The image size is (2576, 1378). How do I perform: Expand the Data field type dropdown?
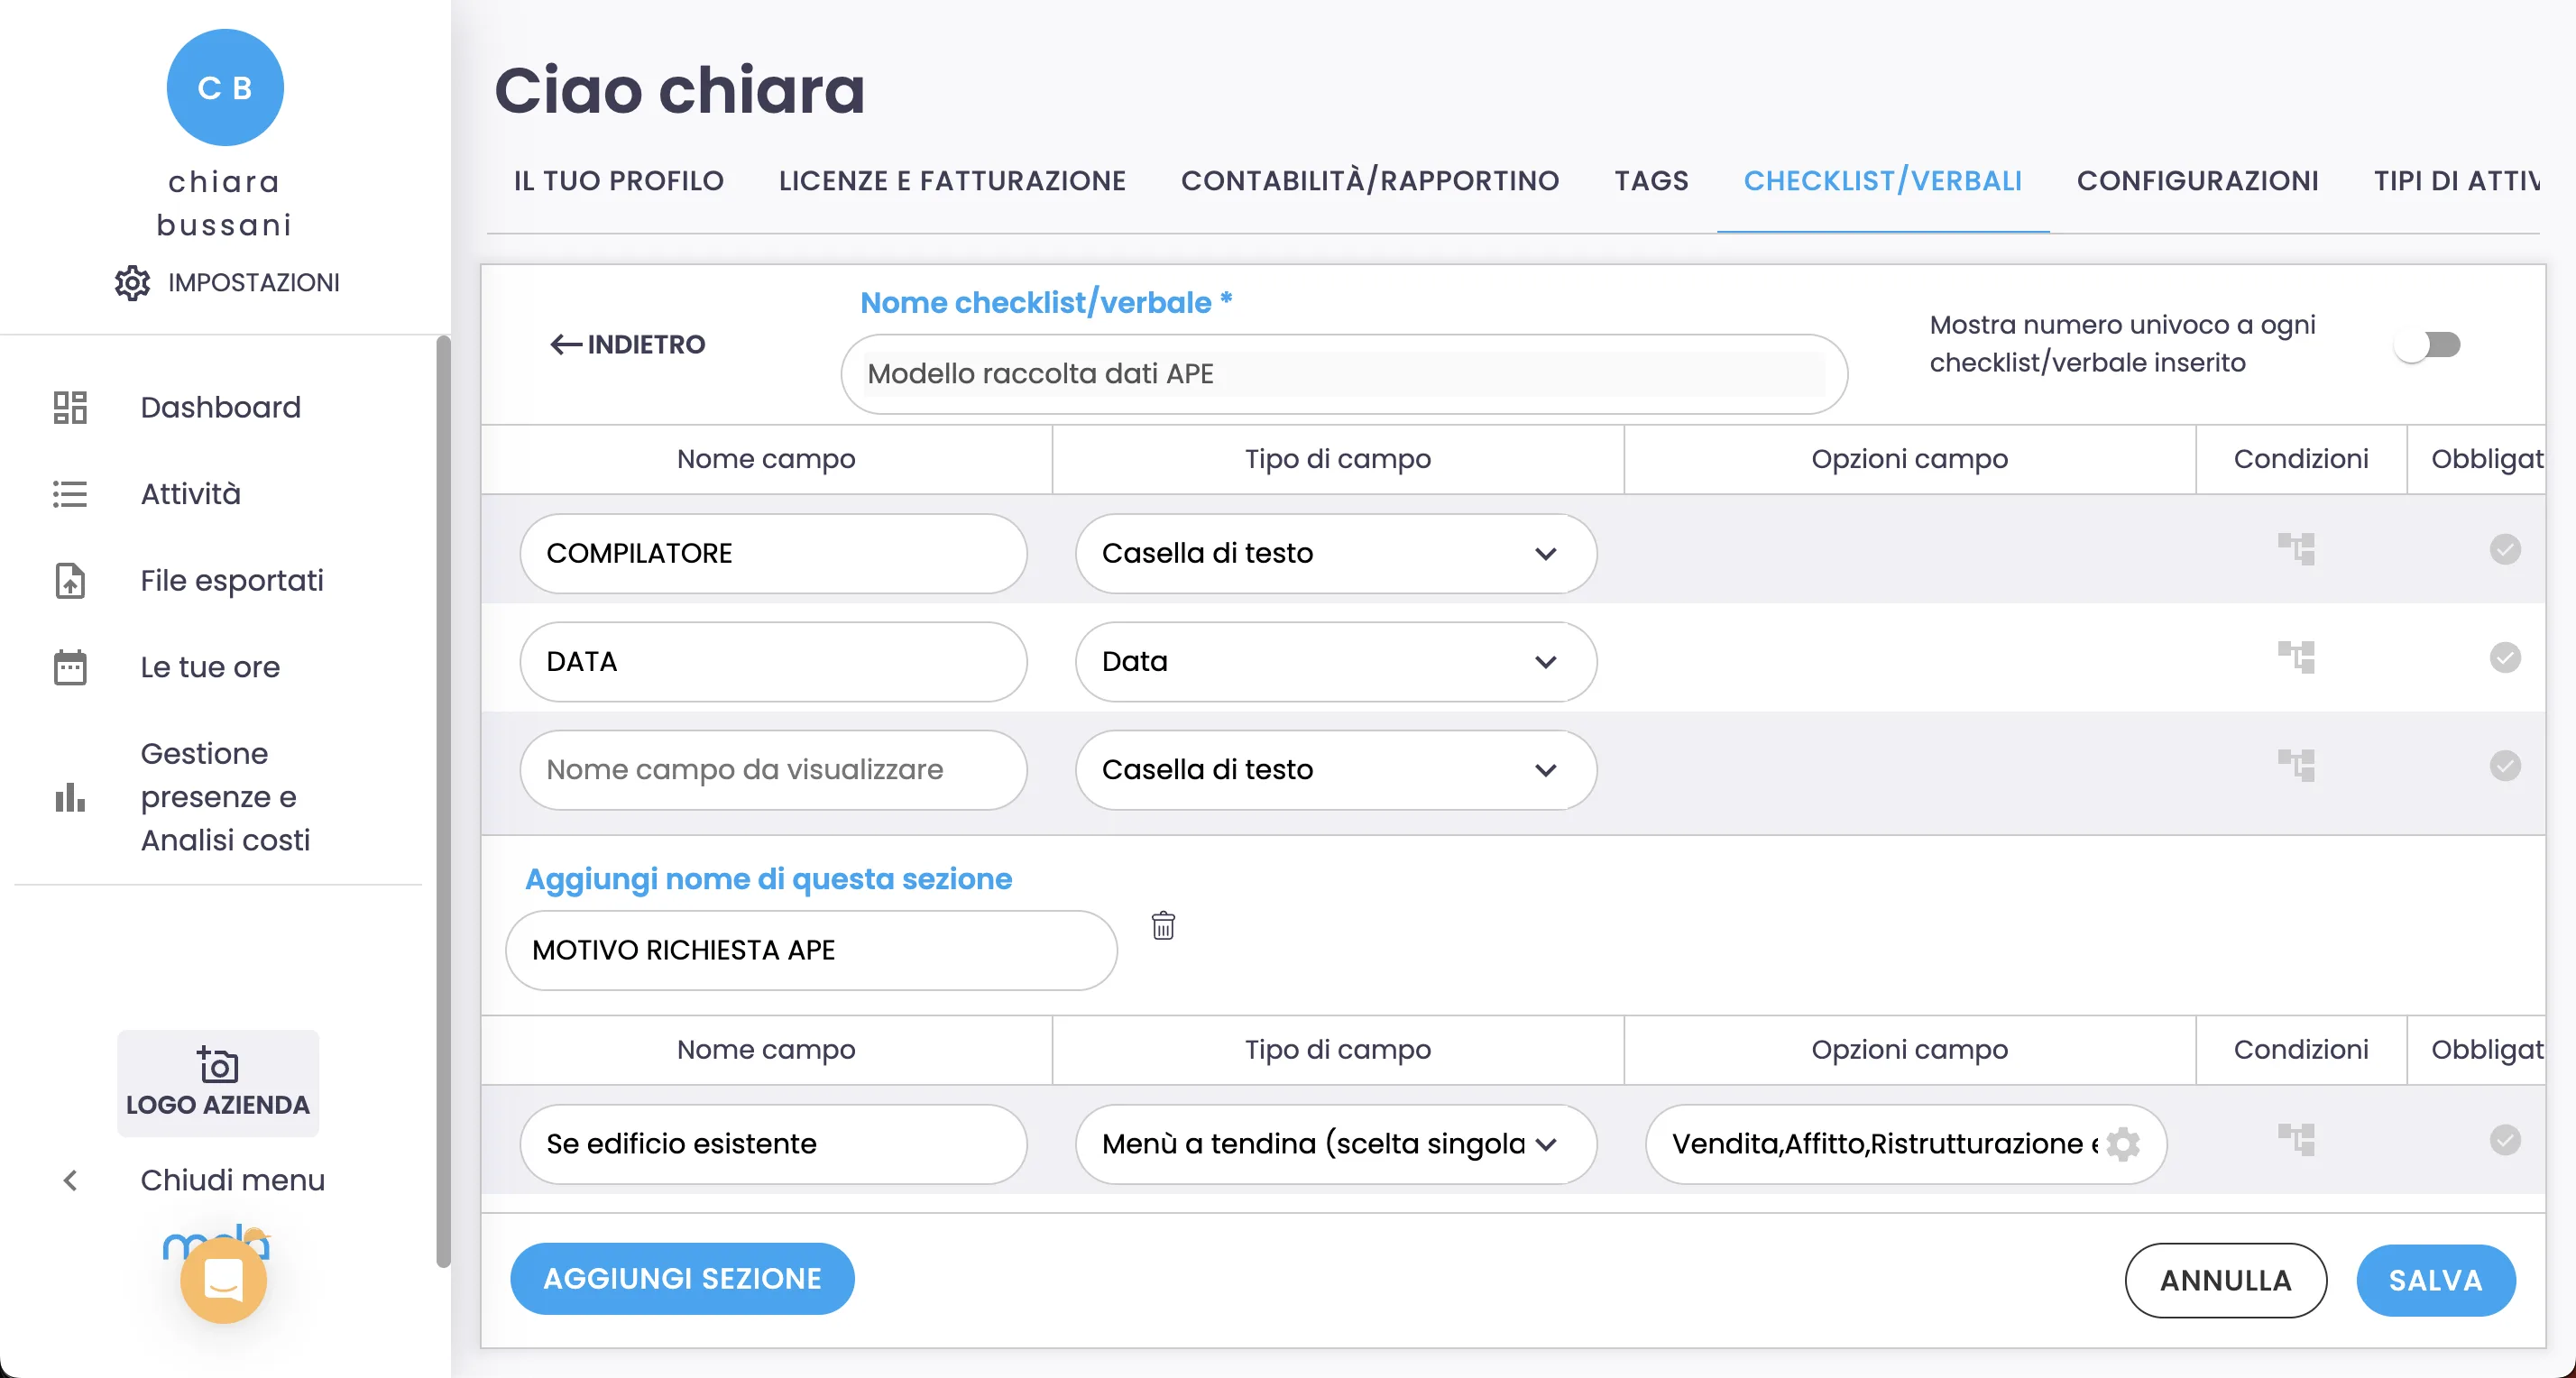pos(1335,661)
